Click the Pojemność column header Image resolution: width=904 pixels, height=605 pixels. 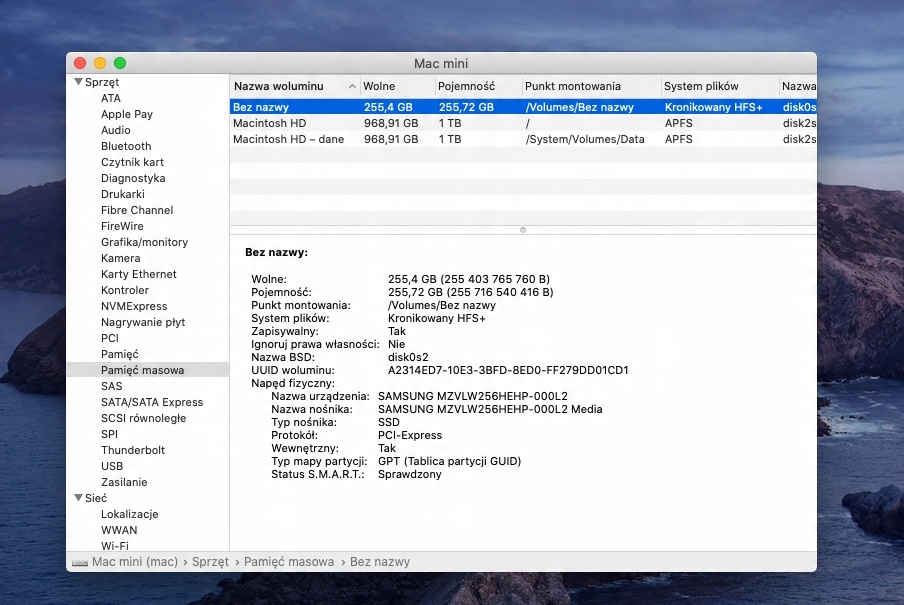click(466, 86)
